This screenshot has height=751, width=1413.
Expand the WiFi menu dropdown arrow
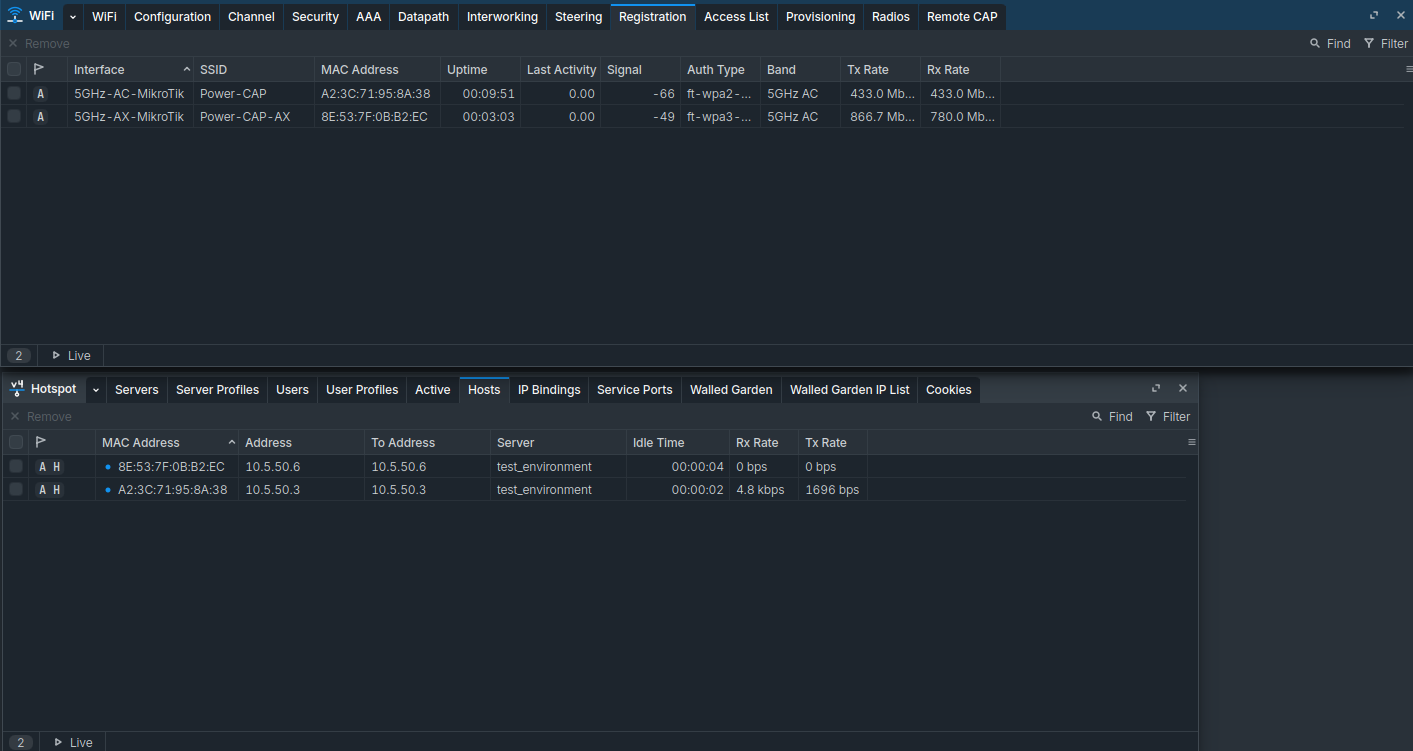point(73,17)
